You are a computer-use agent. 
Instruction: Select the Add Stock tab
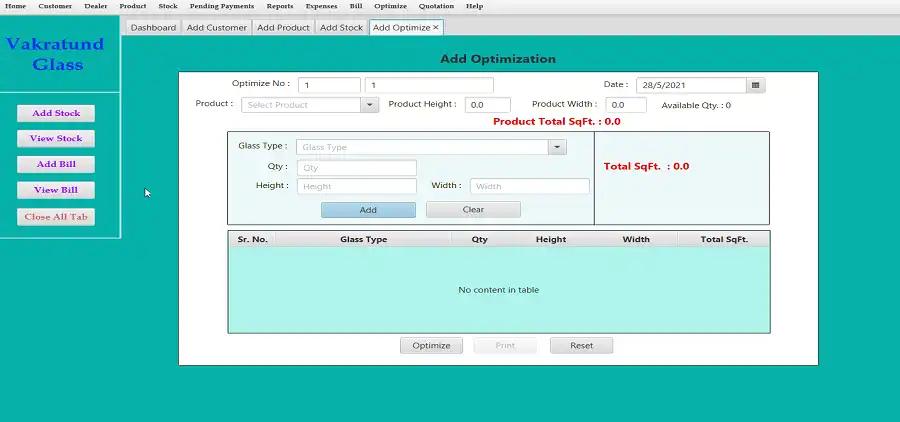tap(341, 28)
